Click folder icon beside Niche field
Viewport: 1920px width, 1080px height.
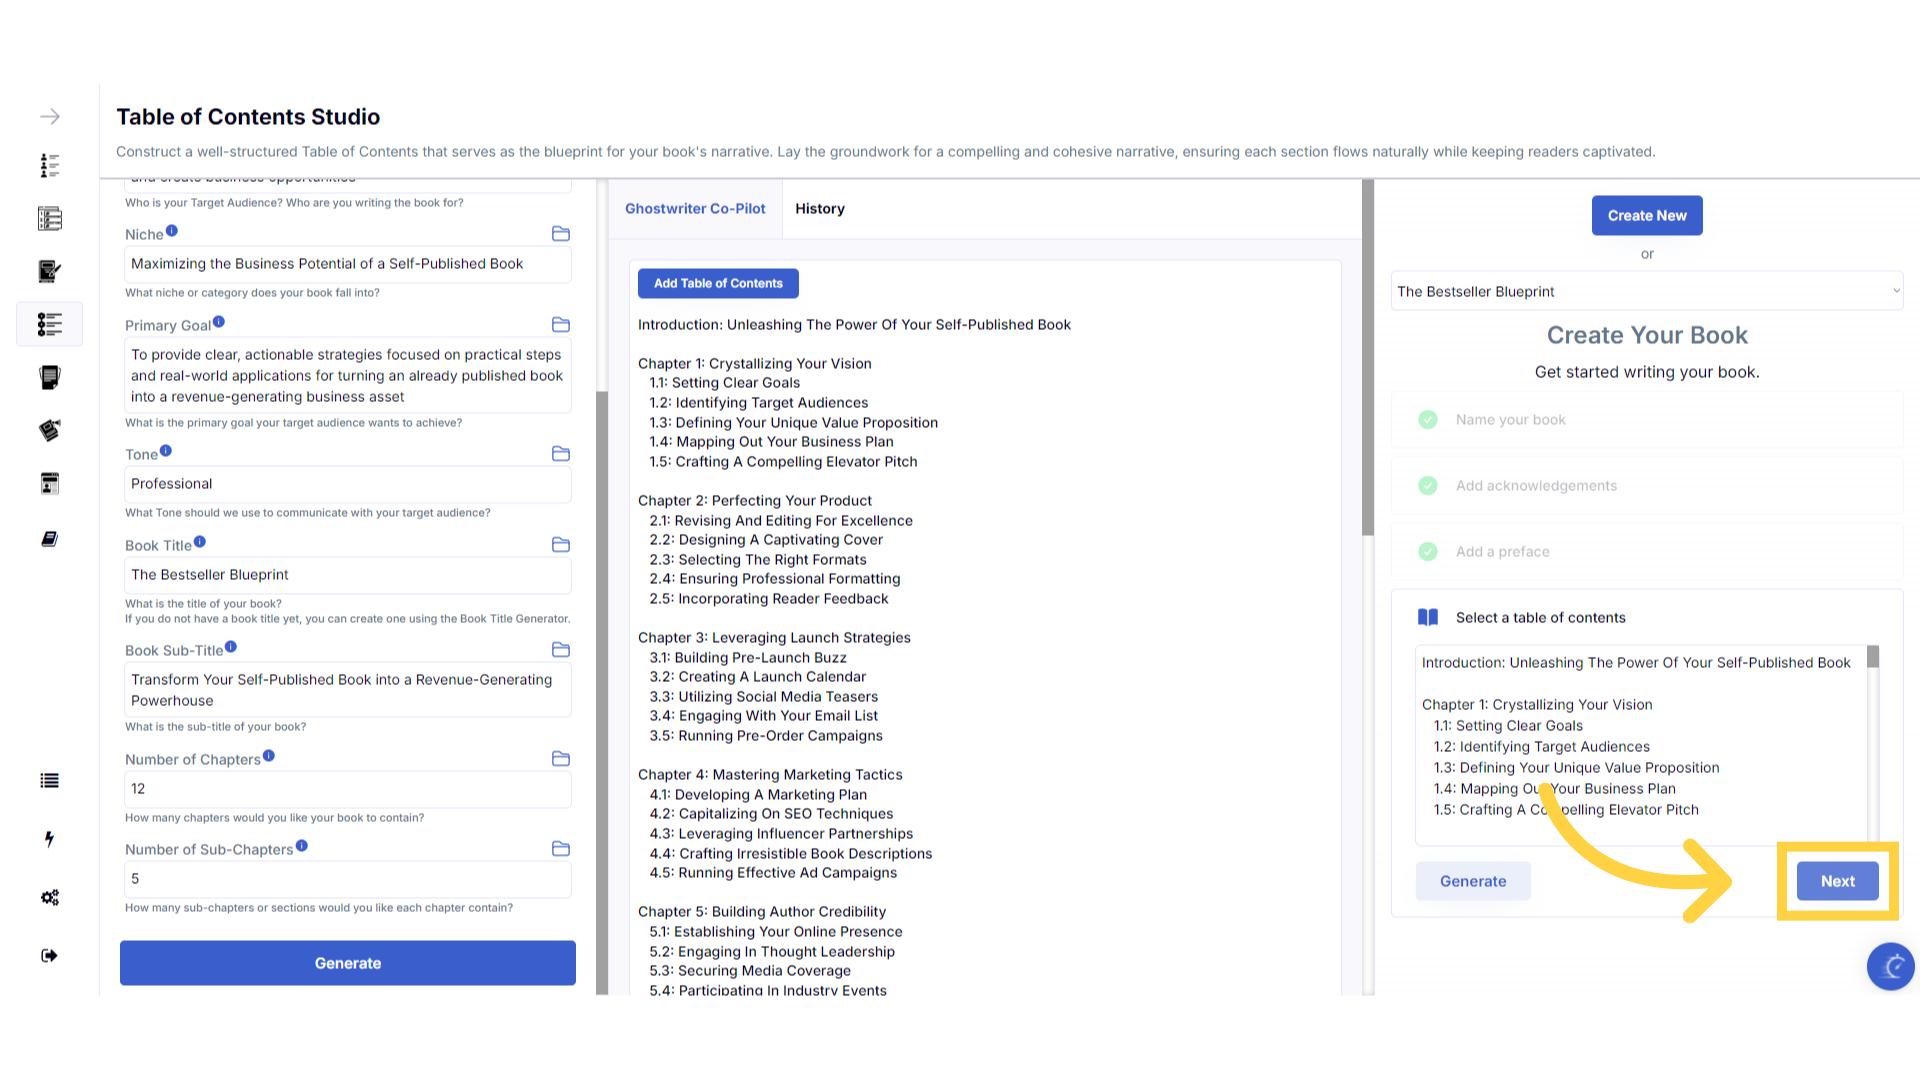[x=561, y=234]
